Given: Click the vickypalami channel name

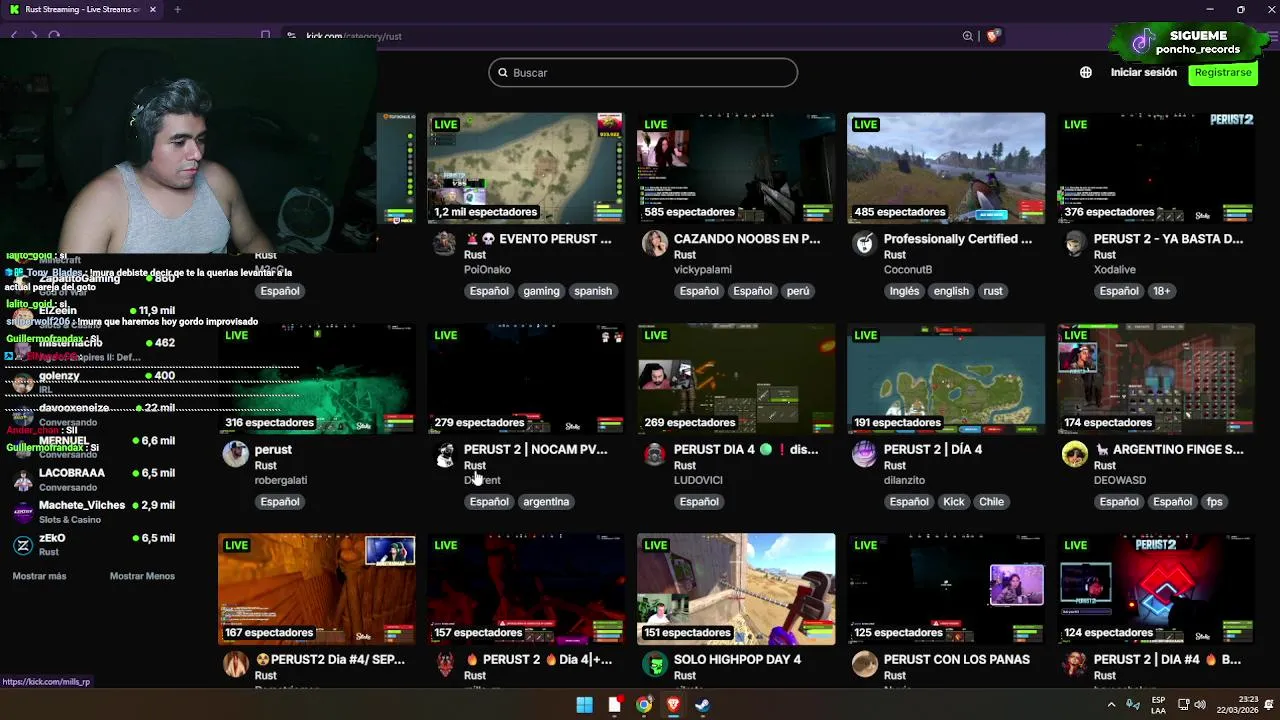Looking at the screenshot, I should point(703,270).
